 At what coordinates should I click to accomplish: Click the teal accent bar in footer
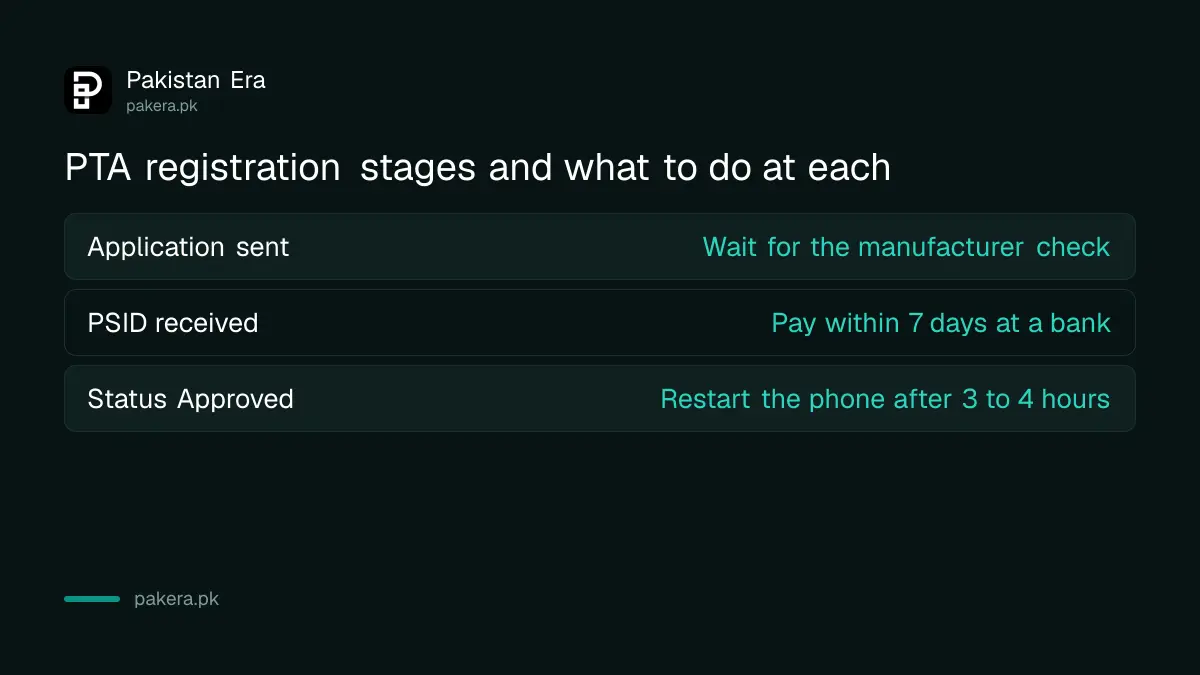[x=92, y=599]
